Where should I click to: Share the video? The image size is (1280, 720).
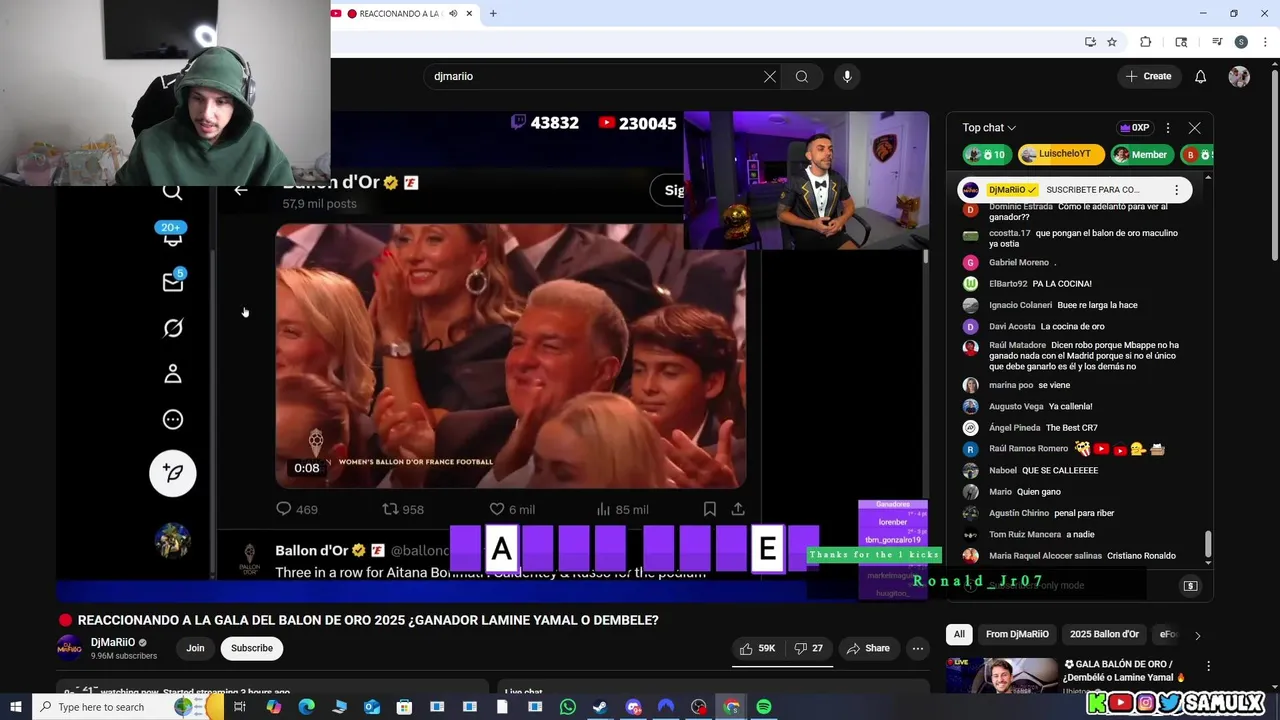pyautogui.click(x=868, y=648)
